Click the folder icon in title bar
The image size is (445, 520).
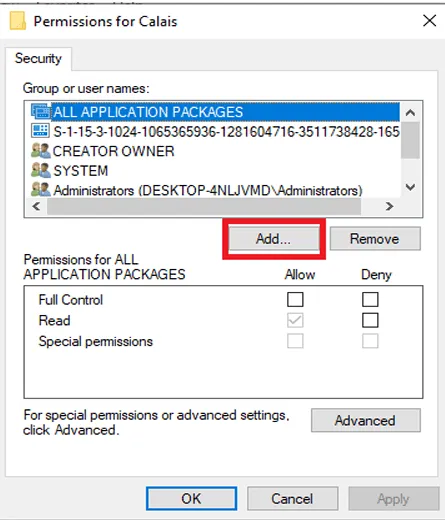[x=18, y=21]
